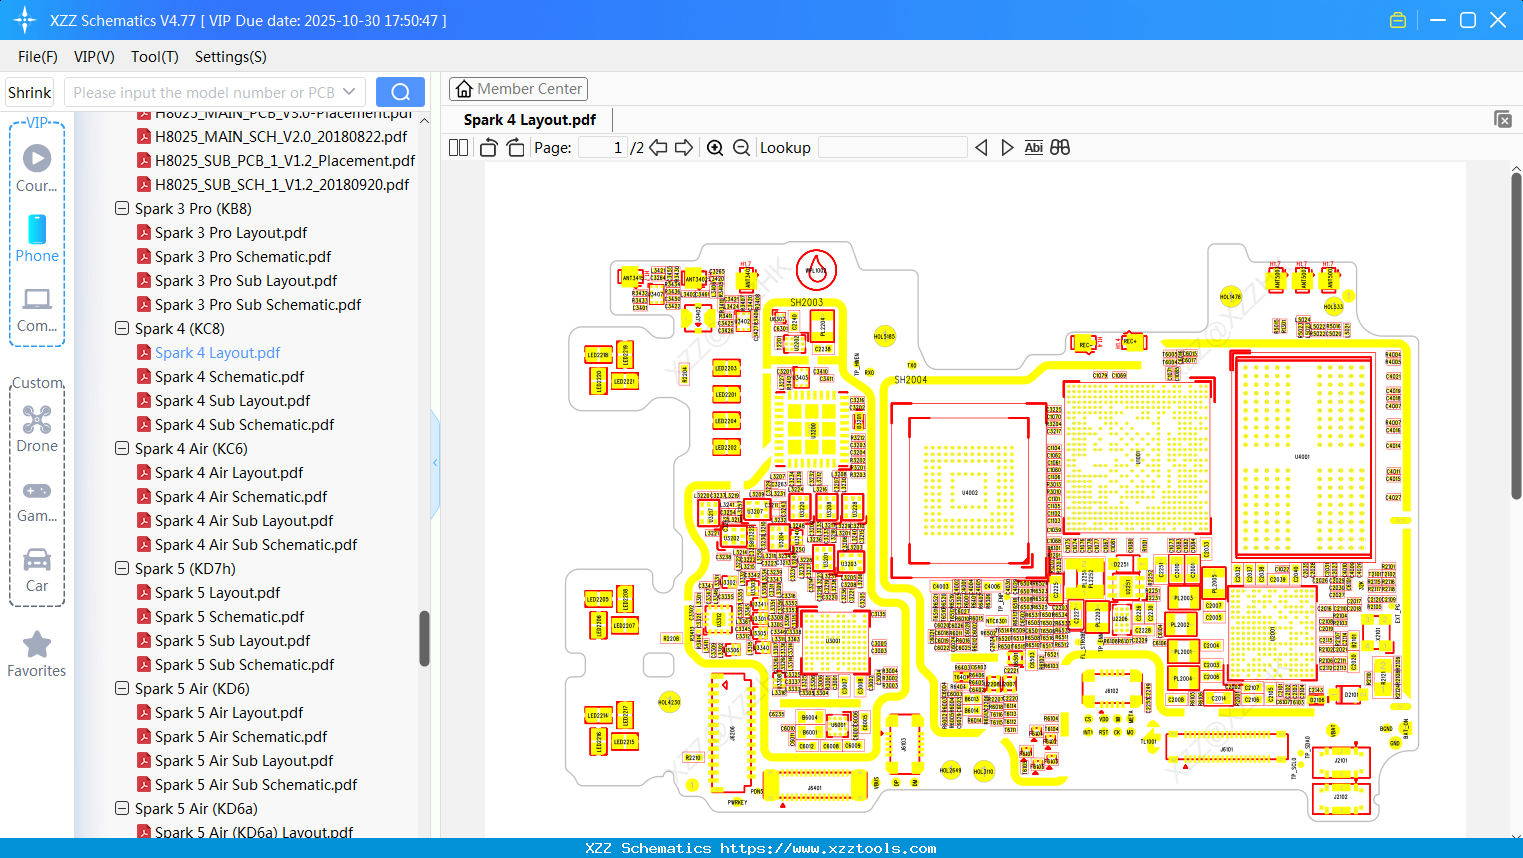Select the zoom out tool

[x=740, y=147]
